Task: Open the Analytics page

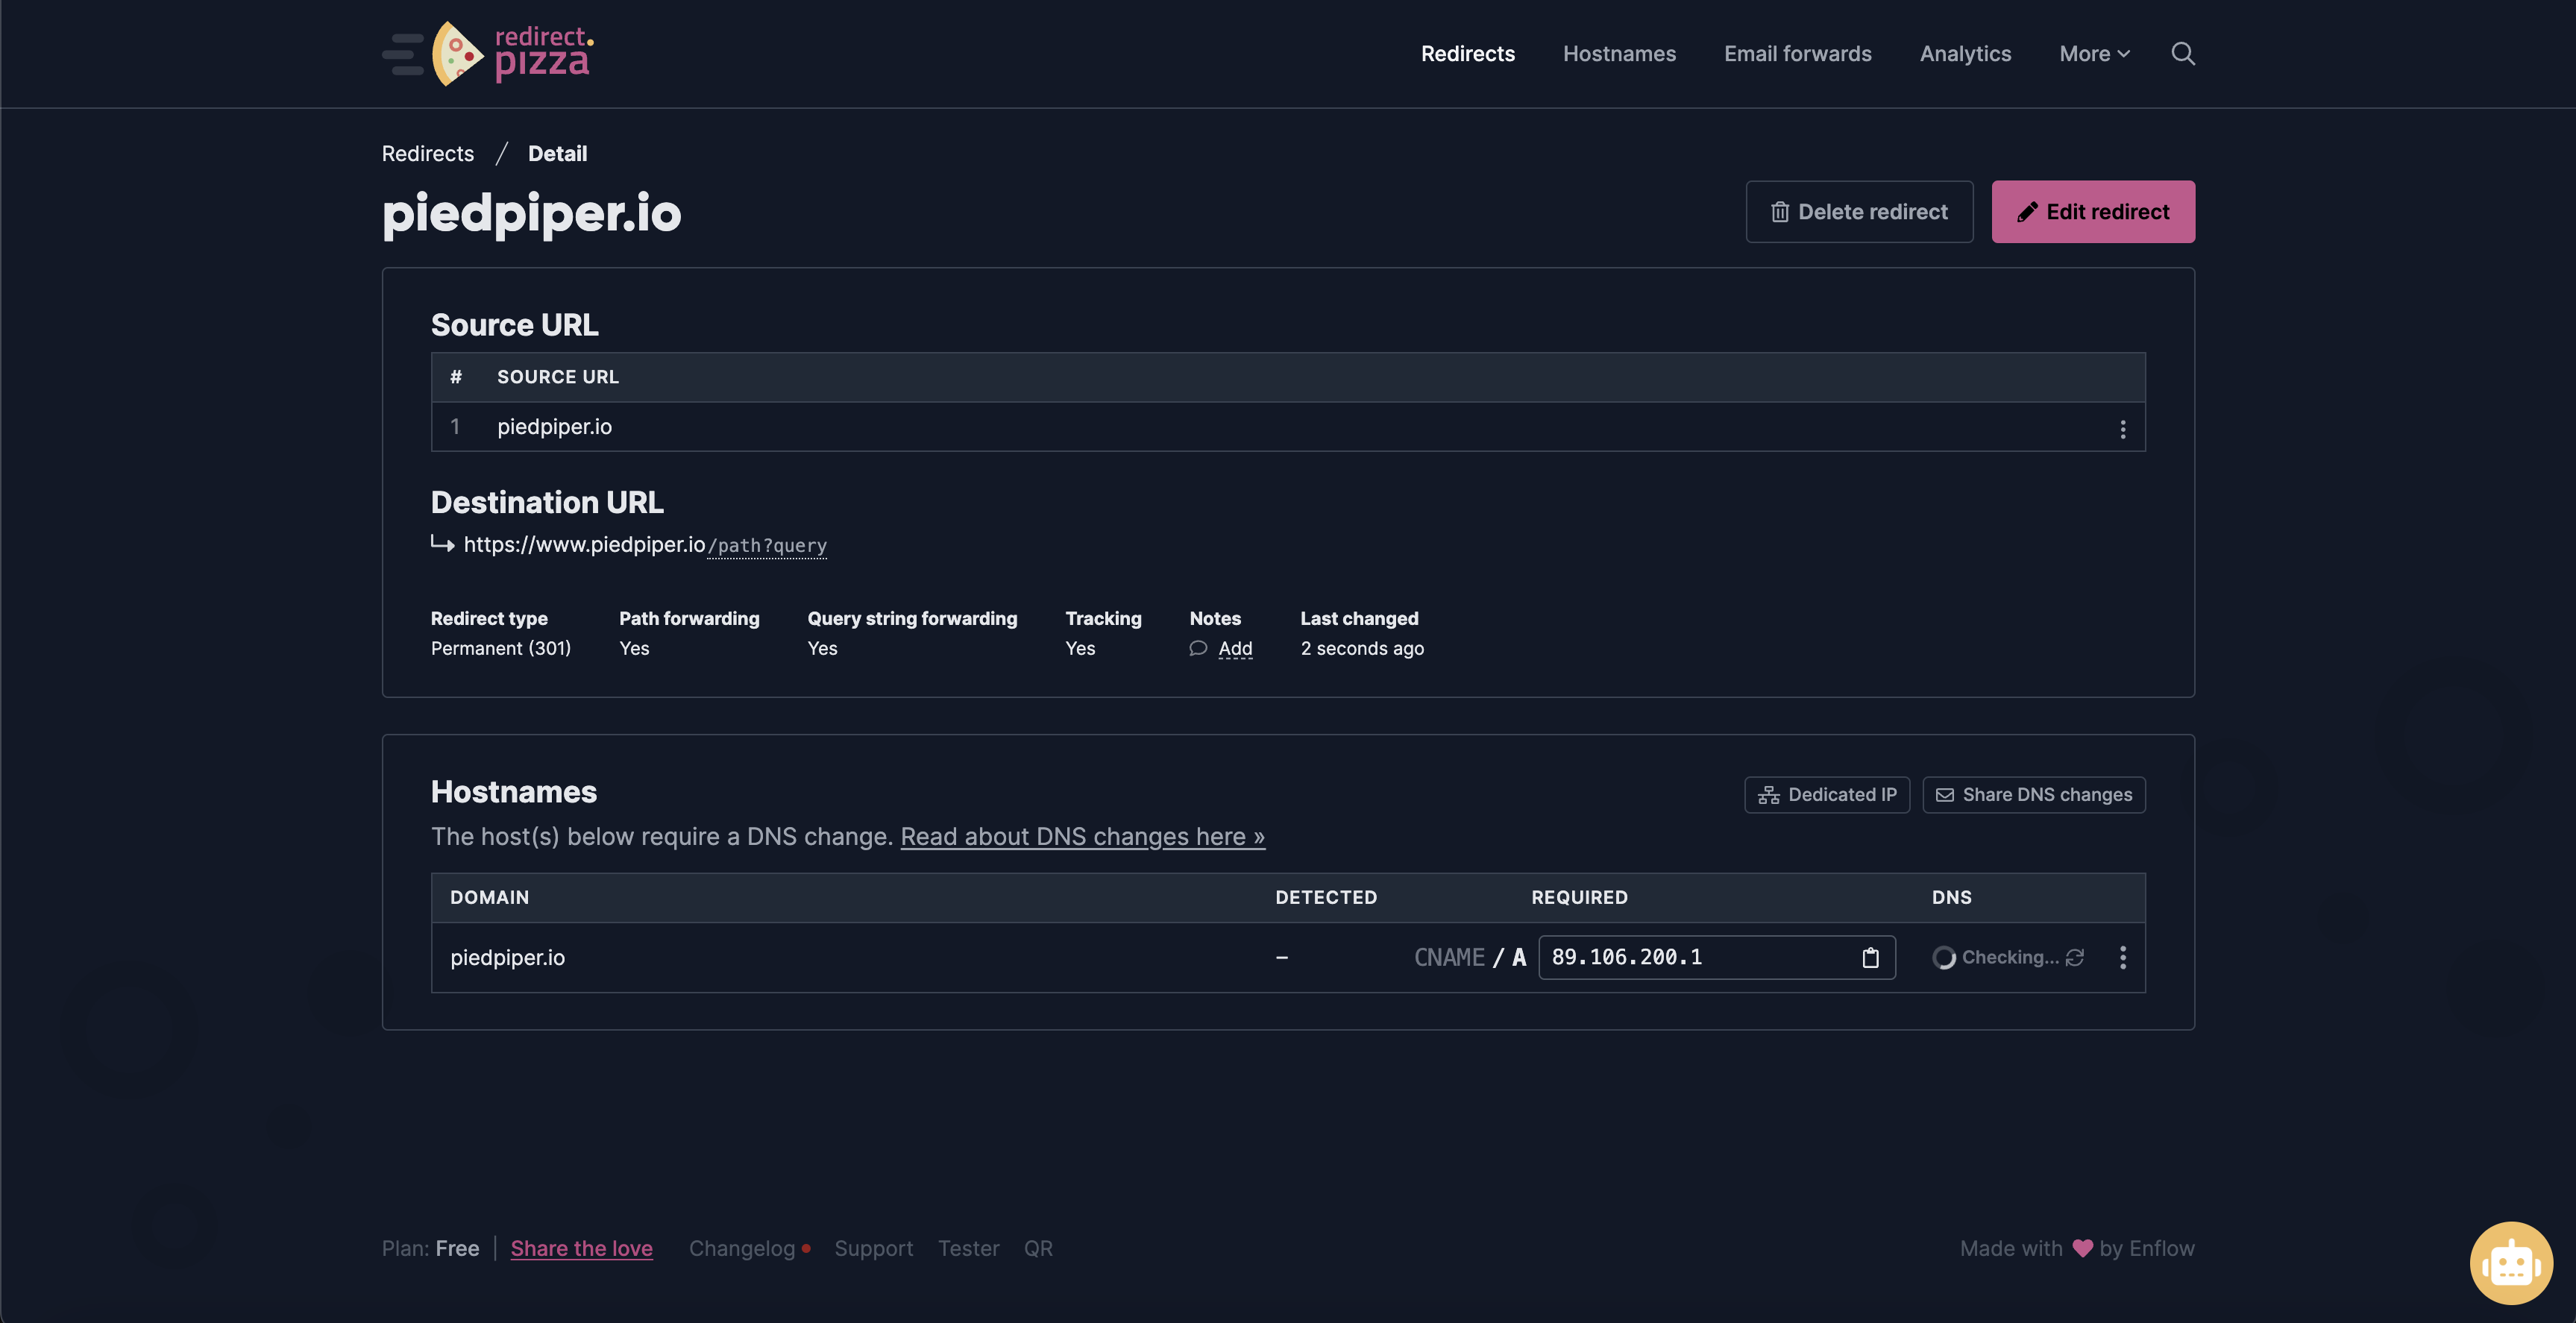Action: pyautogui.click(x=1965, y=54)
